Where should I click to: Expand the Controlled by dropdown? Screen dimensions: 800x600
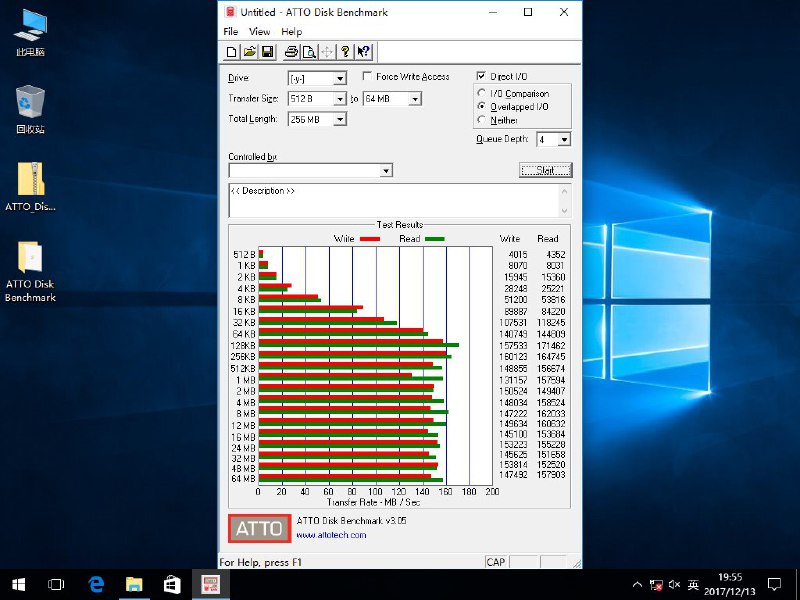386,170
